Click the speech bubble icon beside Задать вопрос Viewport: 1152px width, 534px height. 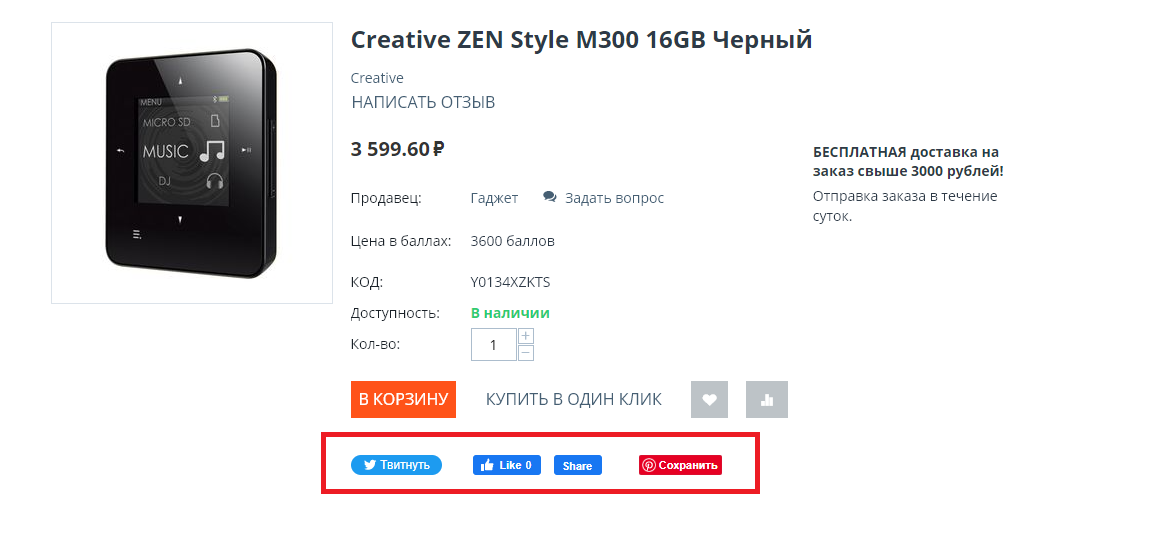[550, 197]
